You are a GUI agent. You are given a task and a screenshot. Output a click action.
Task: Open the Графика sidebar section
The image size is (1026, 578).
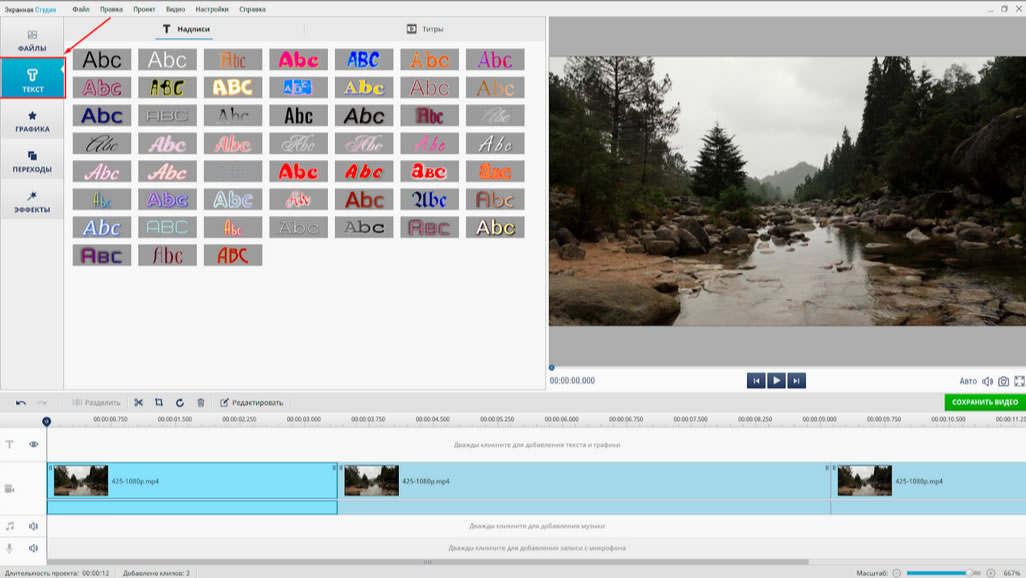pyautogui.click(x=32, y=122)
